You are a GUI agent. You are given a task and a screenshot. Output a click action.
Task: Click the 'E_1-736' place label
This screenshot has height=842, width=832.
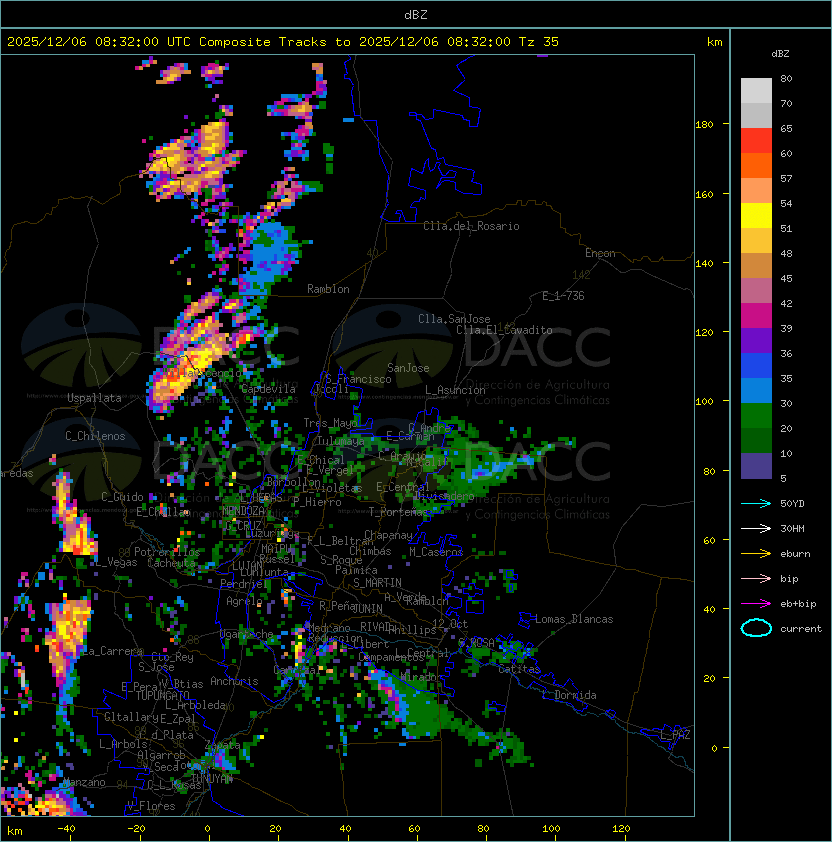click(x=563, y=296)
